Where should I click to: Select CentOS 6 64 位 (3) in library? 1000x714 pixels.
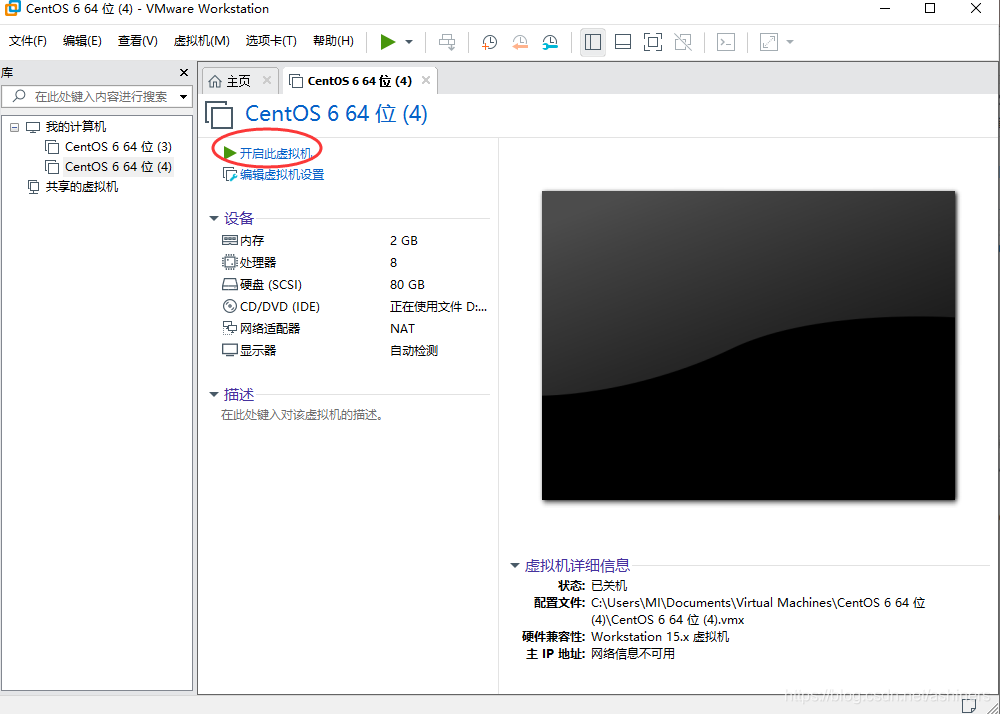[x=118, y=147]
